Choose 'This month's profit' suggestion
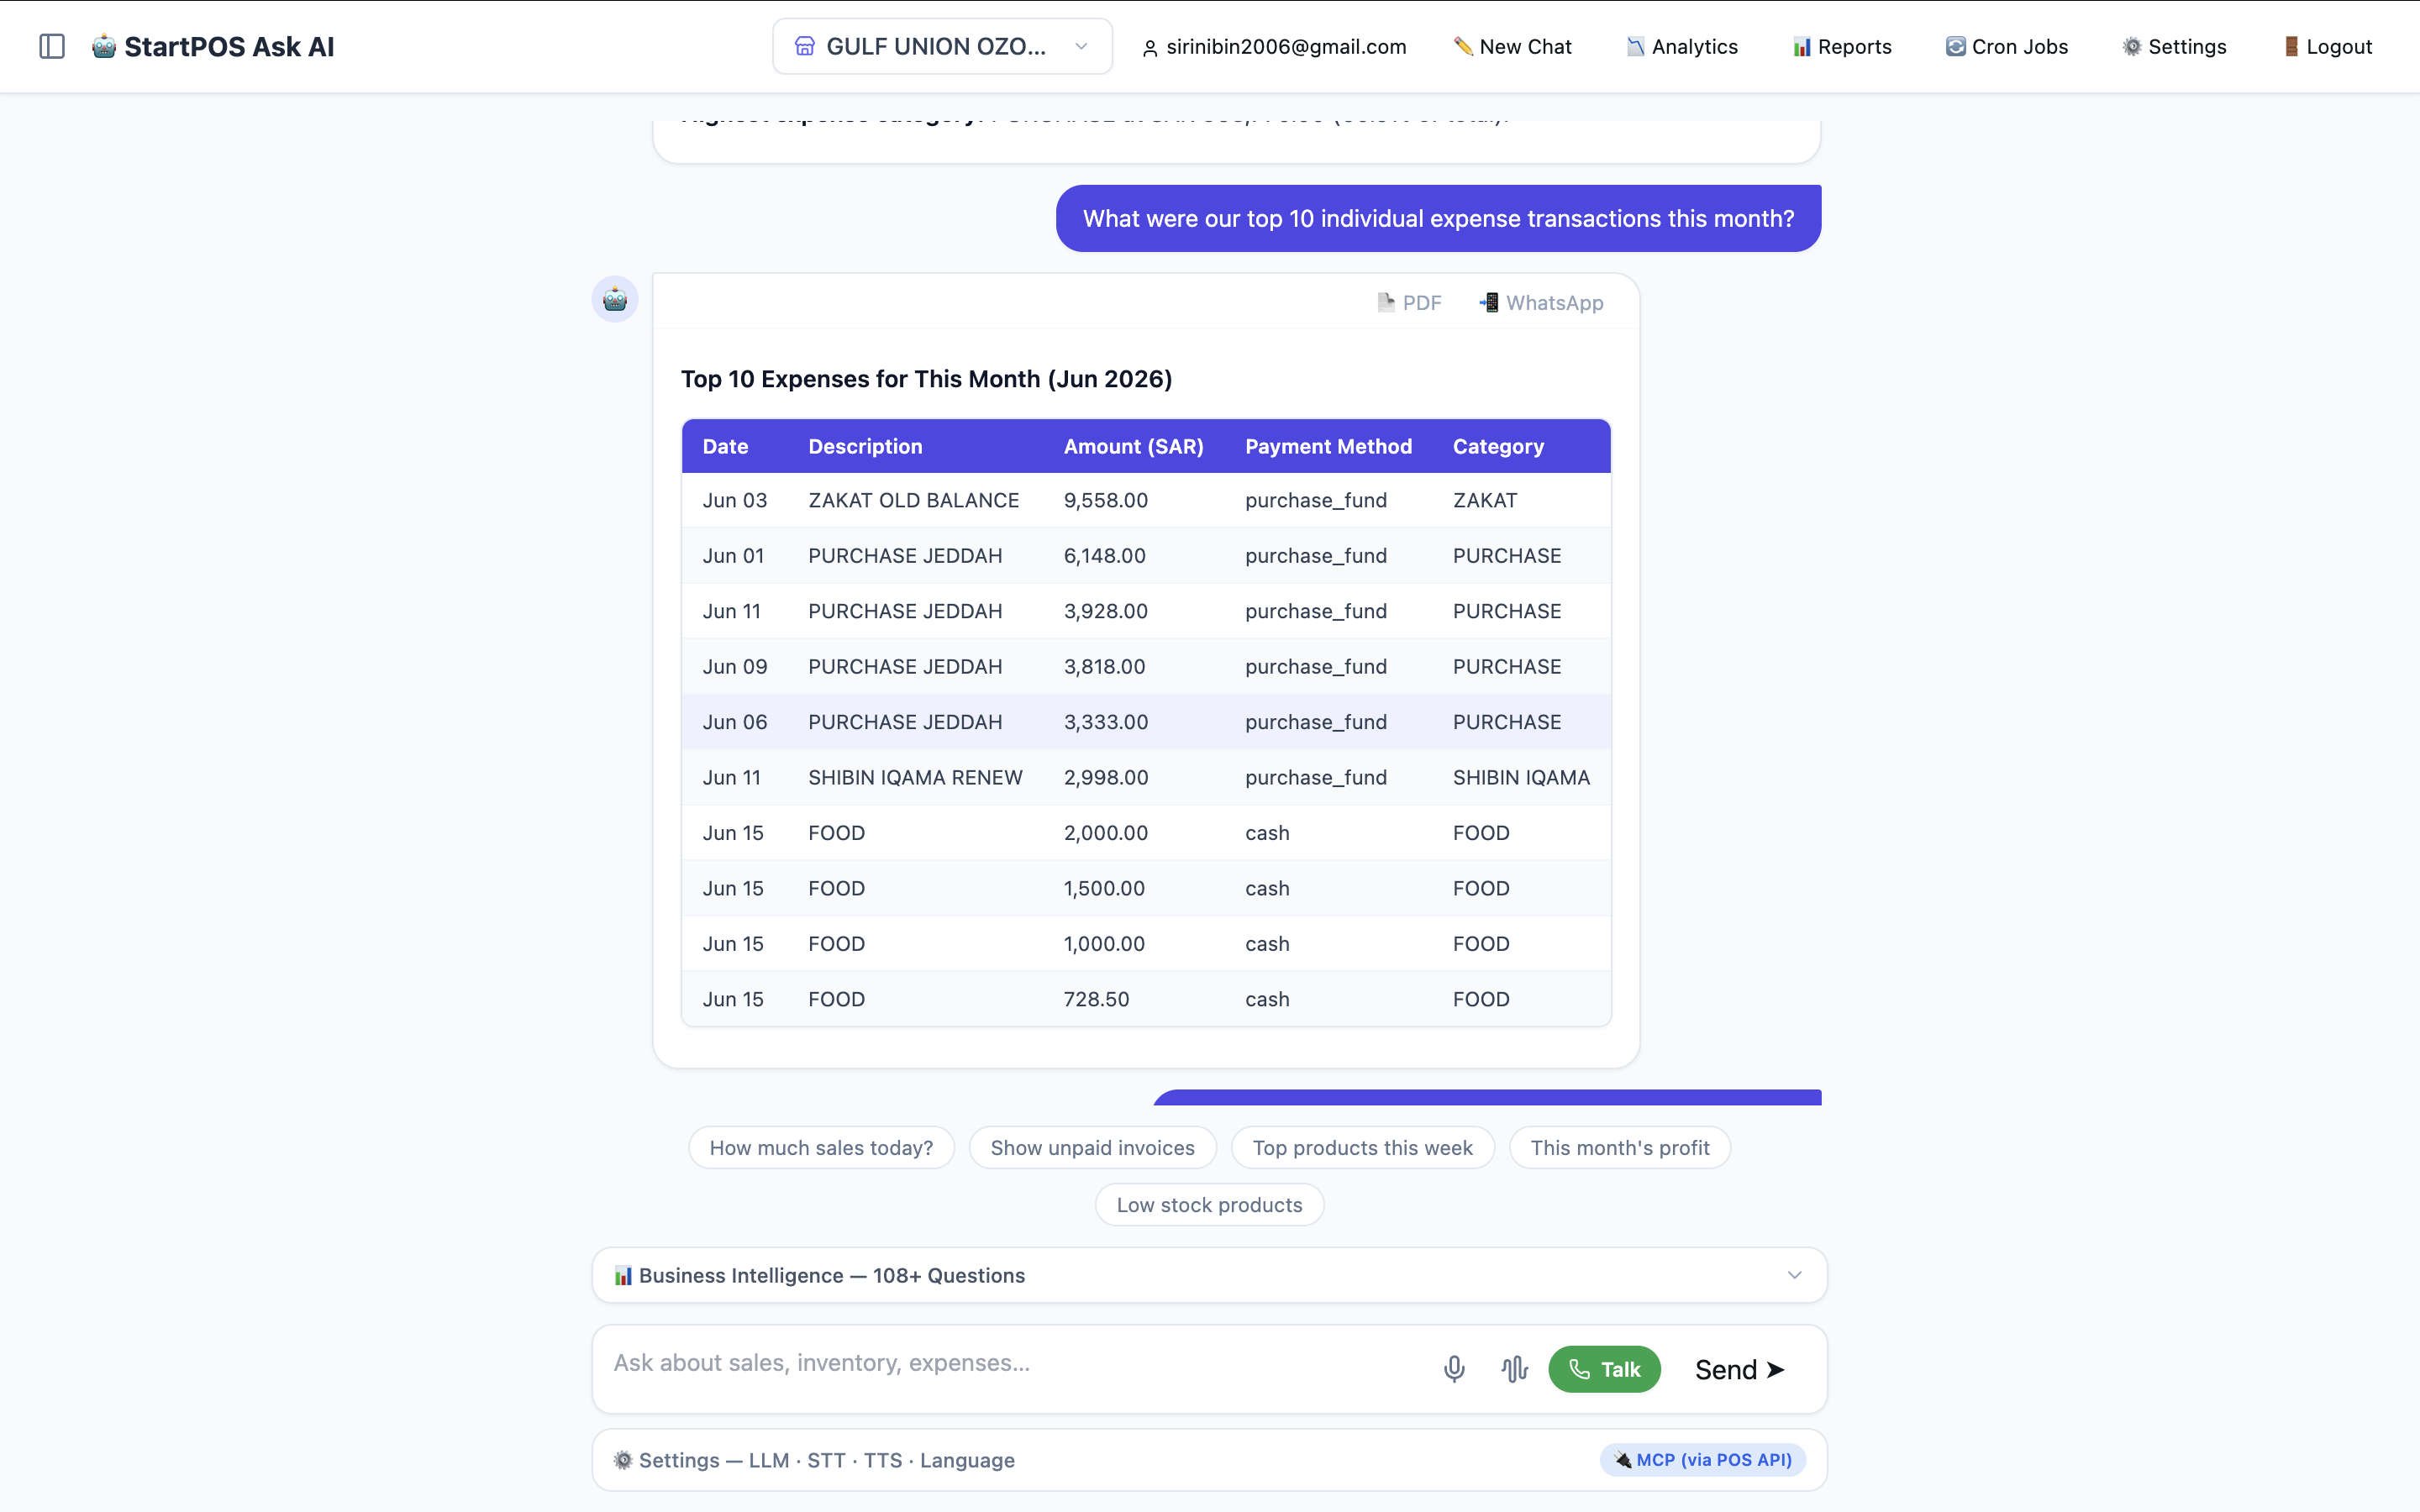2420x1512 pixels. pyautogui.click(x=1619, y=1148)
